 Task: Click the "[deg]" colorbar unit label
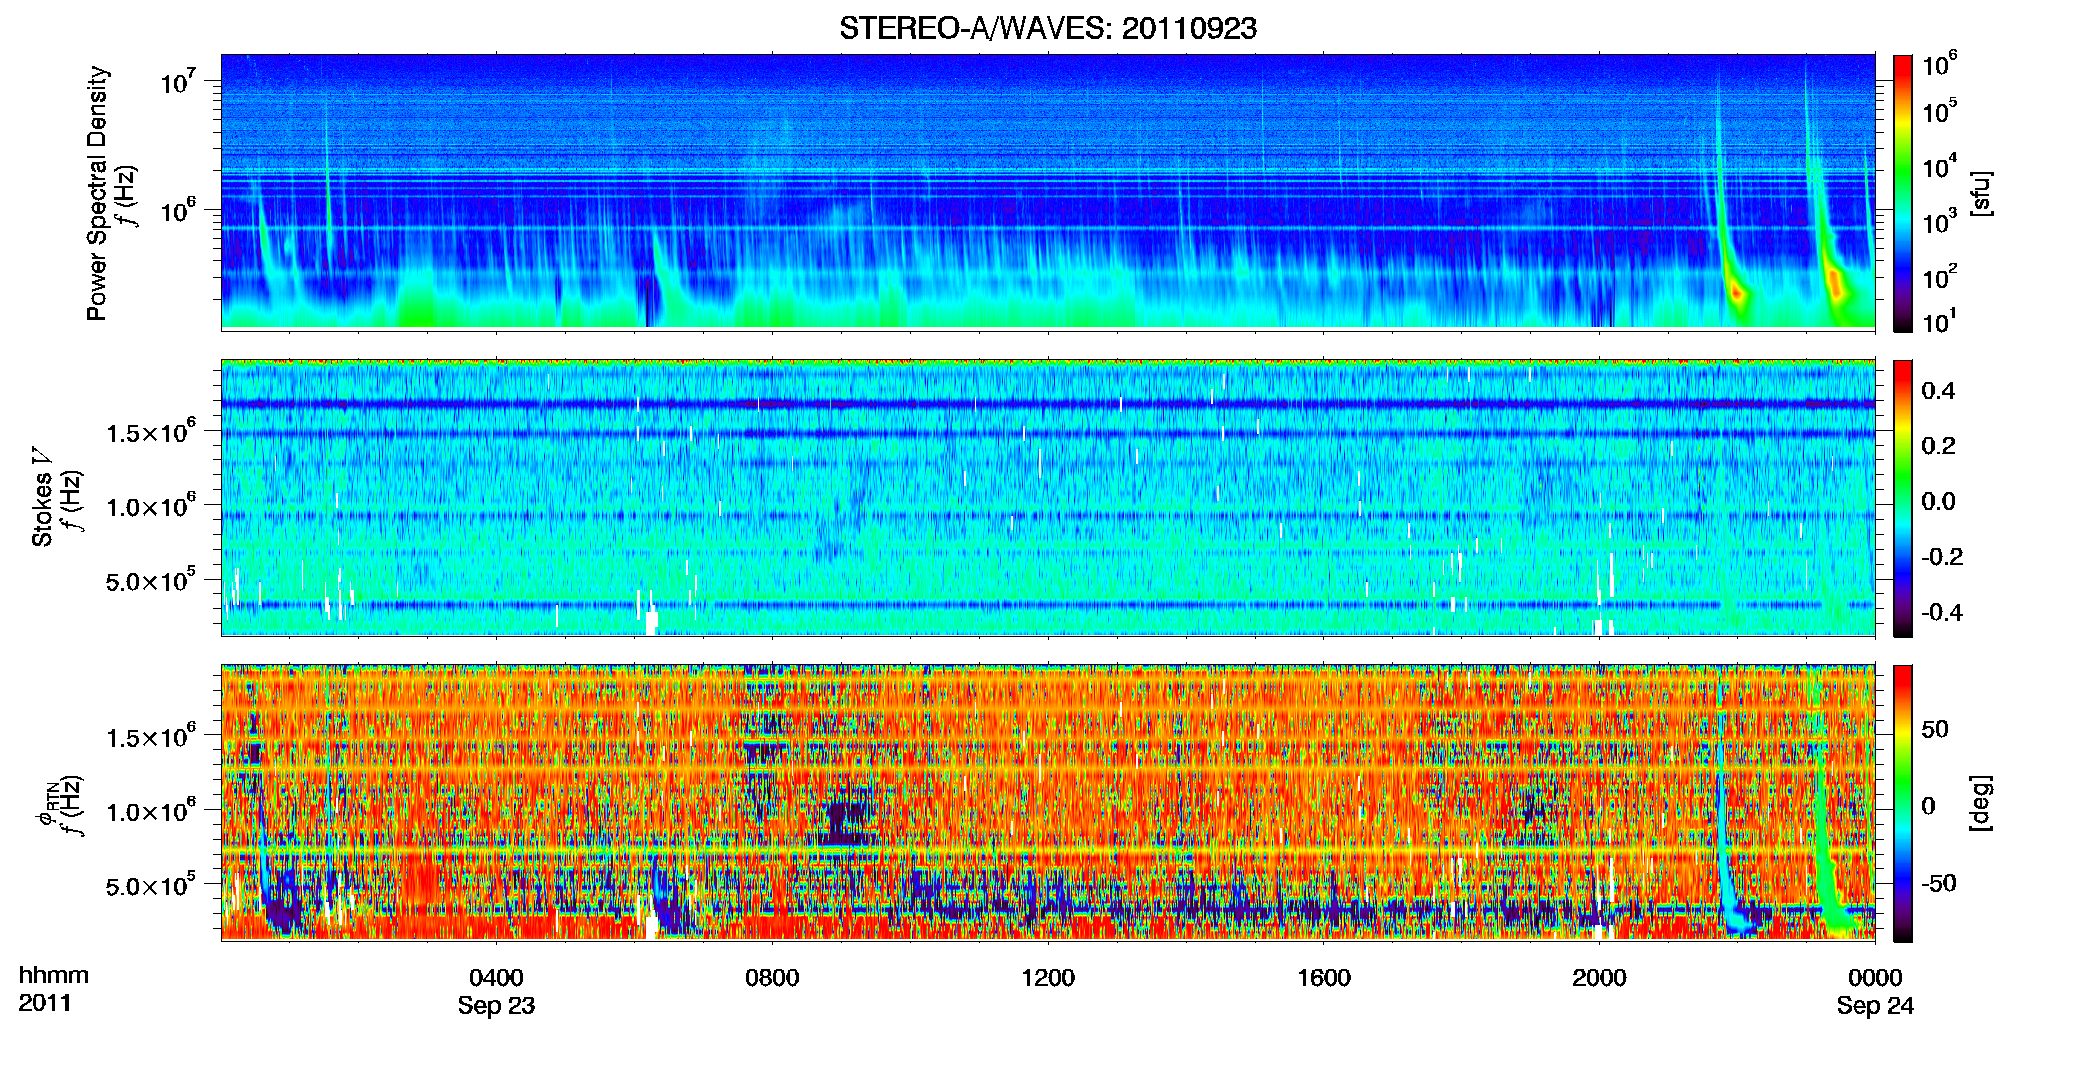[1981, 803]
